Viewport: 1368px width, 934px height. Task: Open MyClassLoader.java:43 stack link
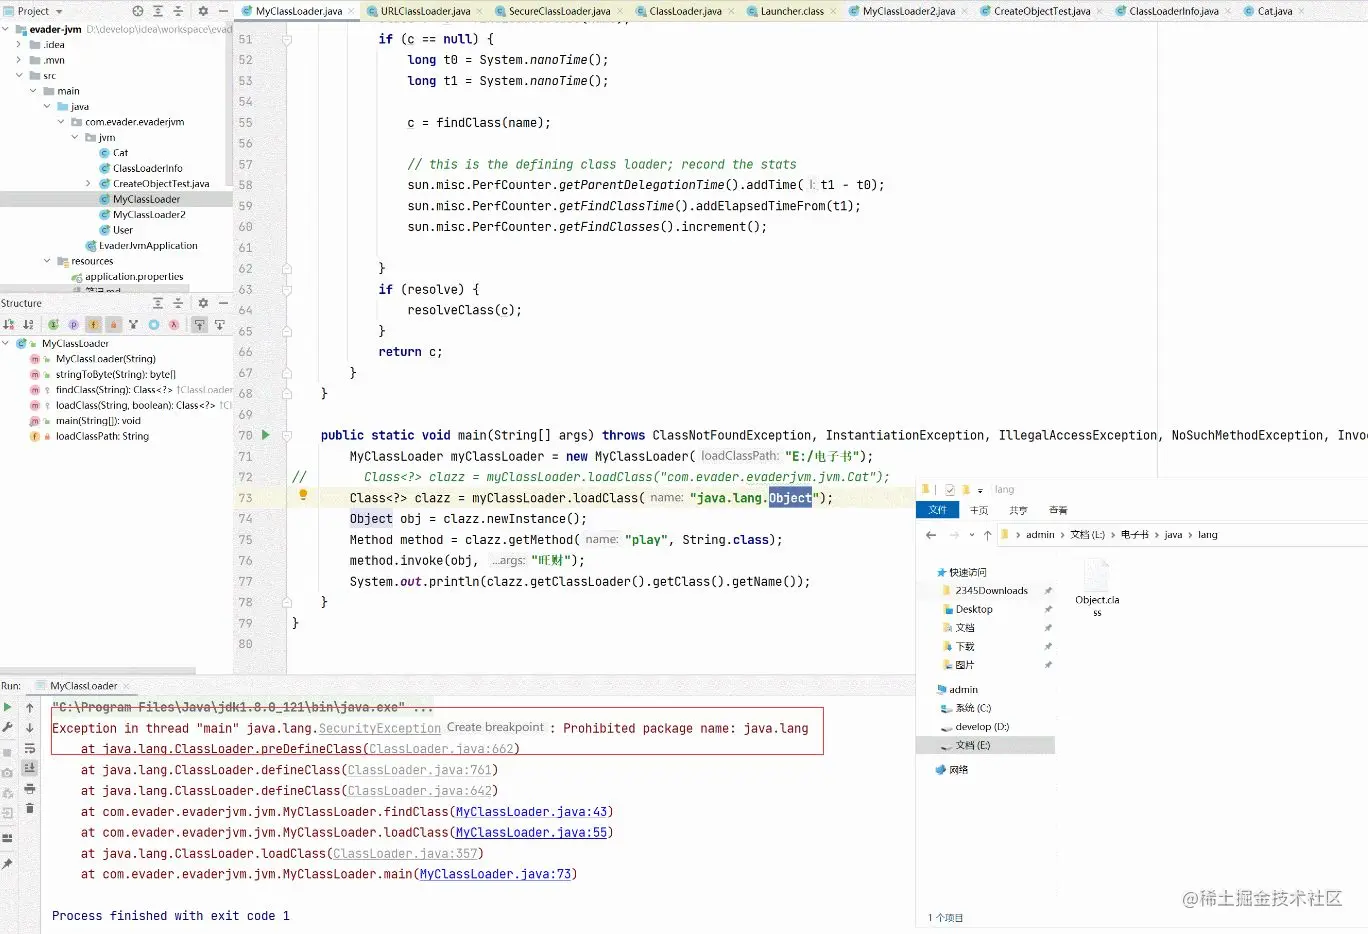point(531,812)
